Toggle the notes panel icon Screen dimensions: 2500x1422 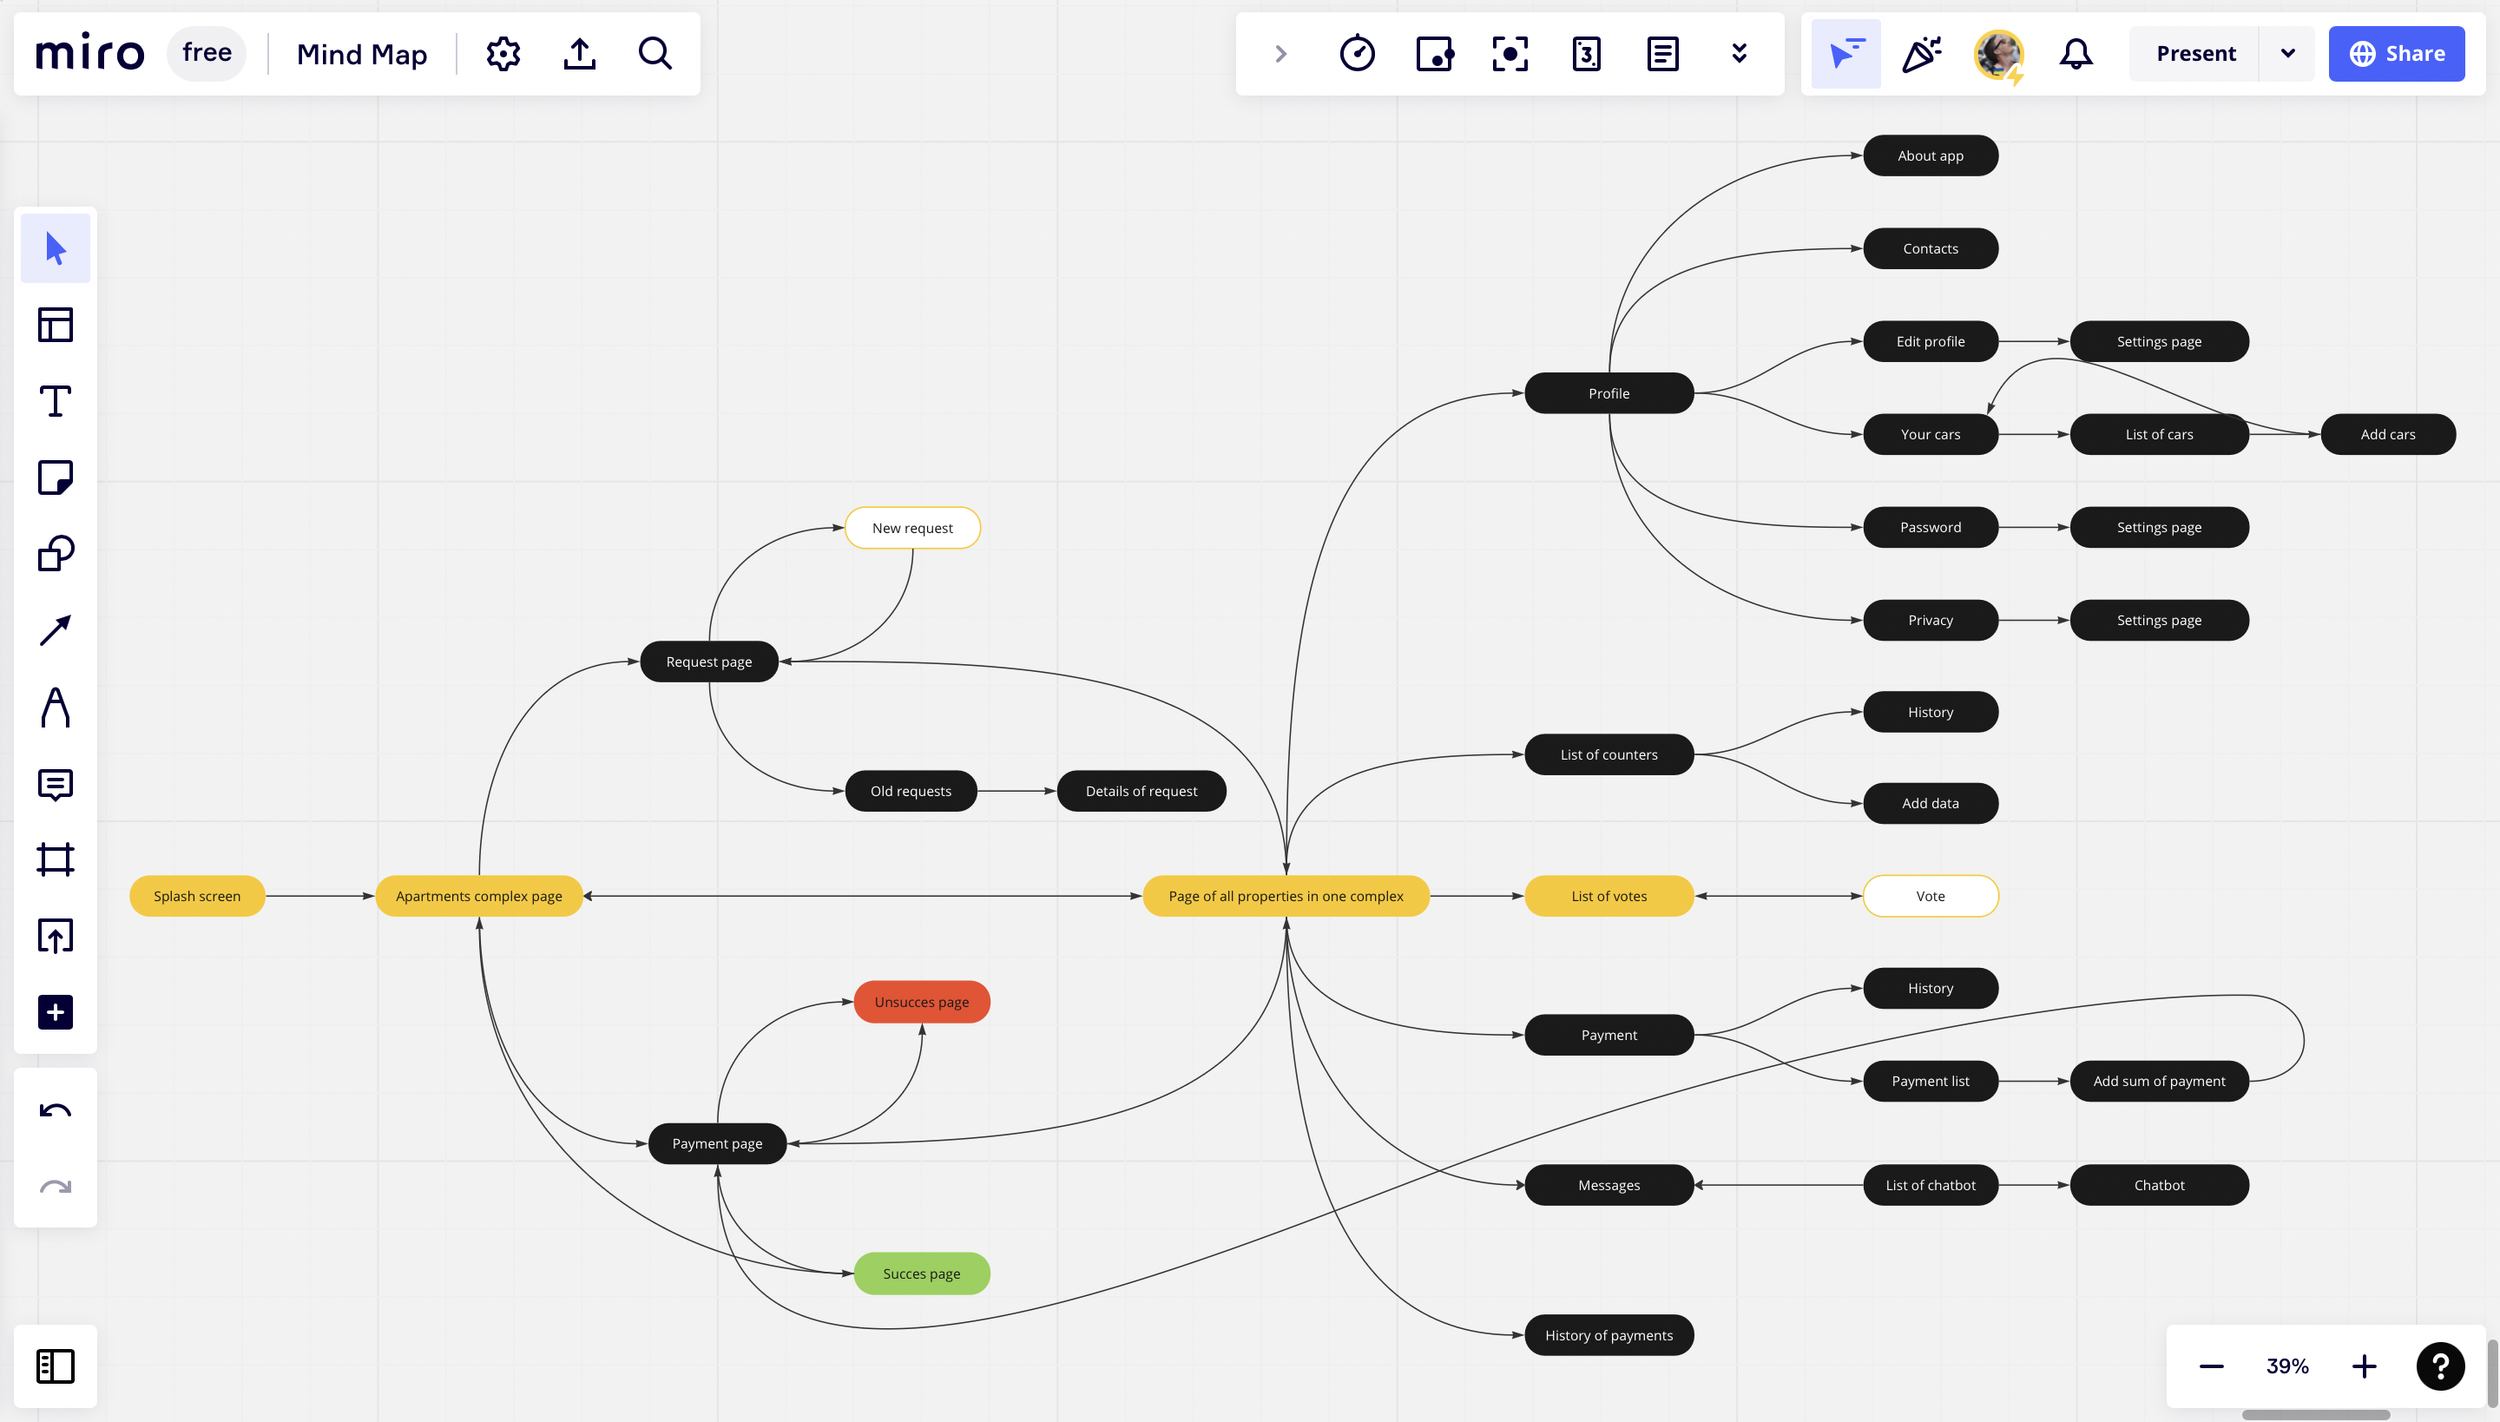1662,54
